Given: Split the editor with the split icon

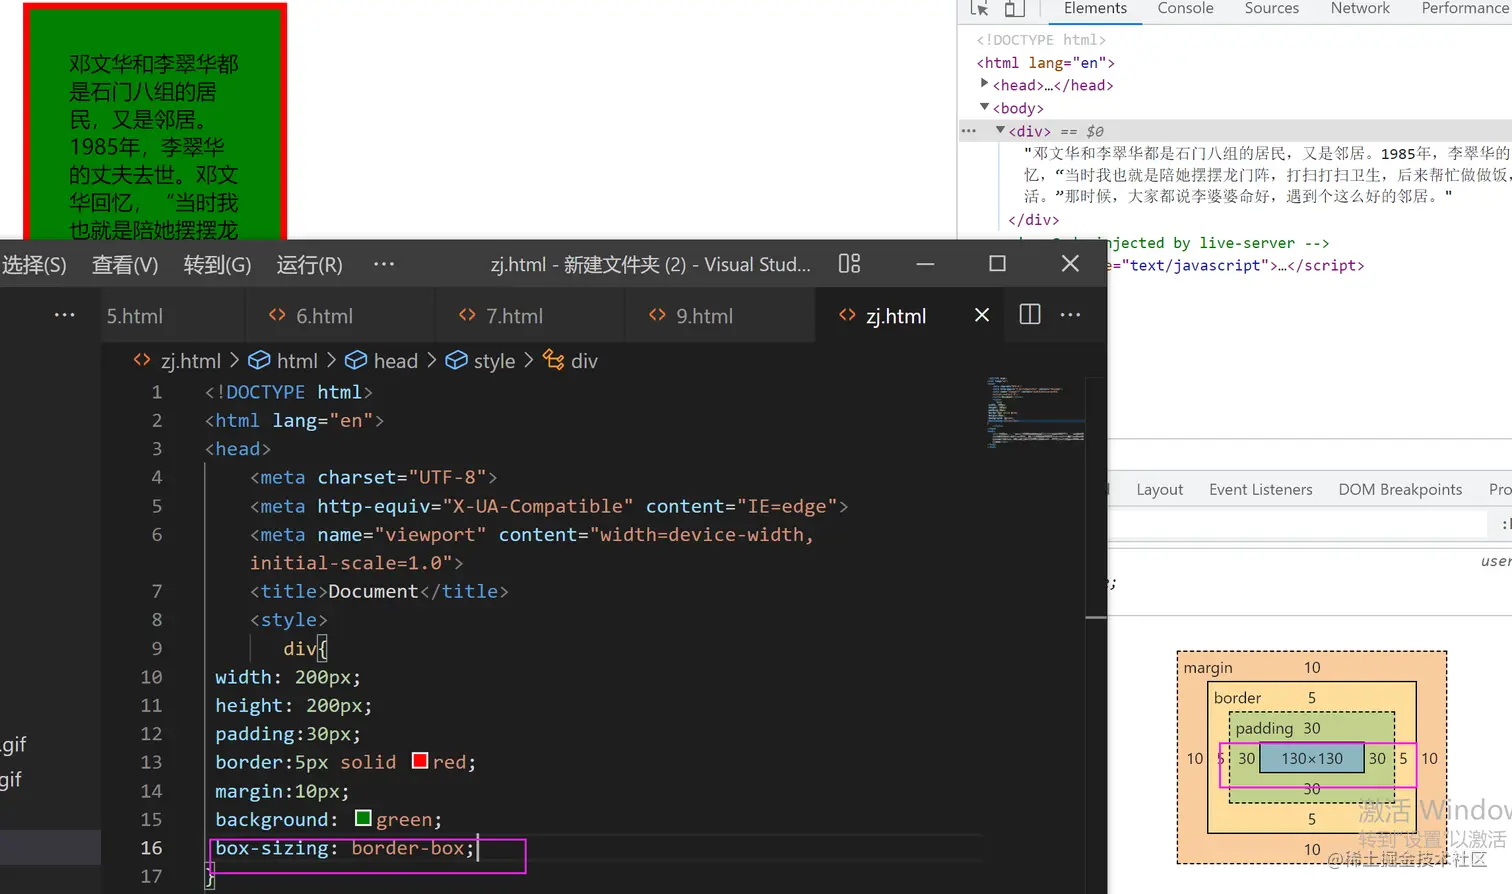Looking at the screenshot, I should point(1030,315).
